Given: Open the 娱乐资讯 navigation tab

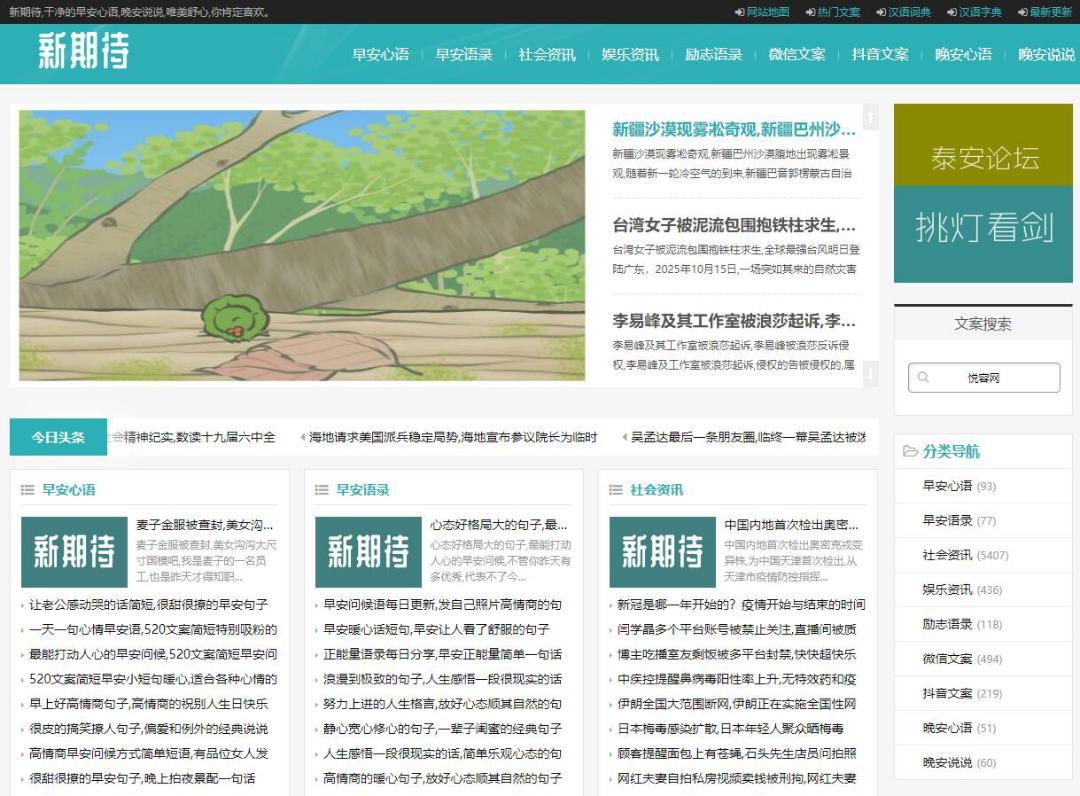Looking at the screenshot, I should point(630,54).
